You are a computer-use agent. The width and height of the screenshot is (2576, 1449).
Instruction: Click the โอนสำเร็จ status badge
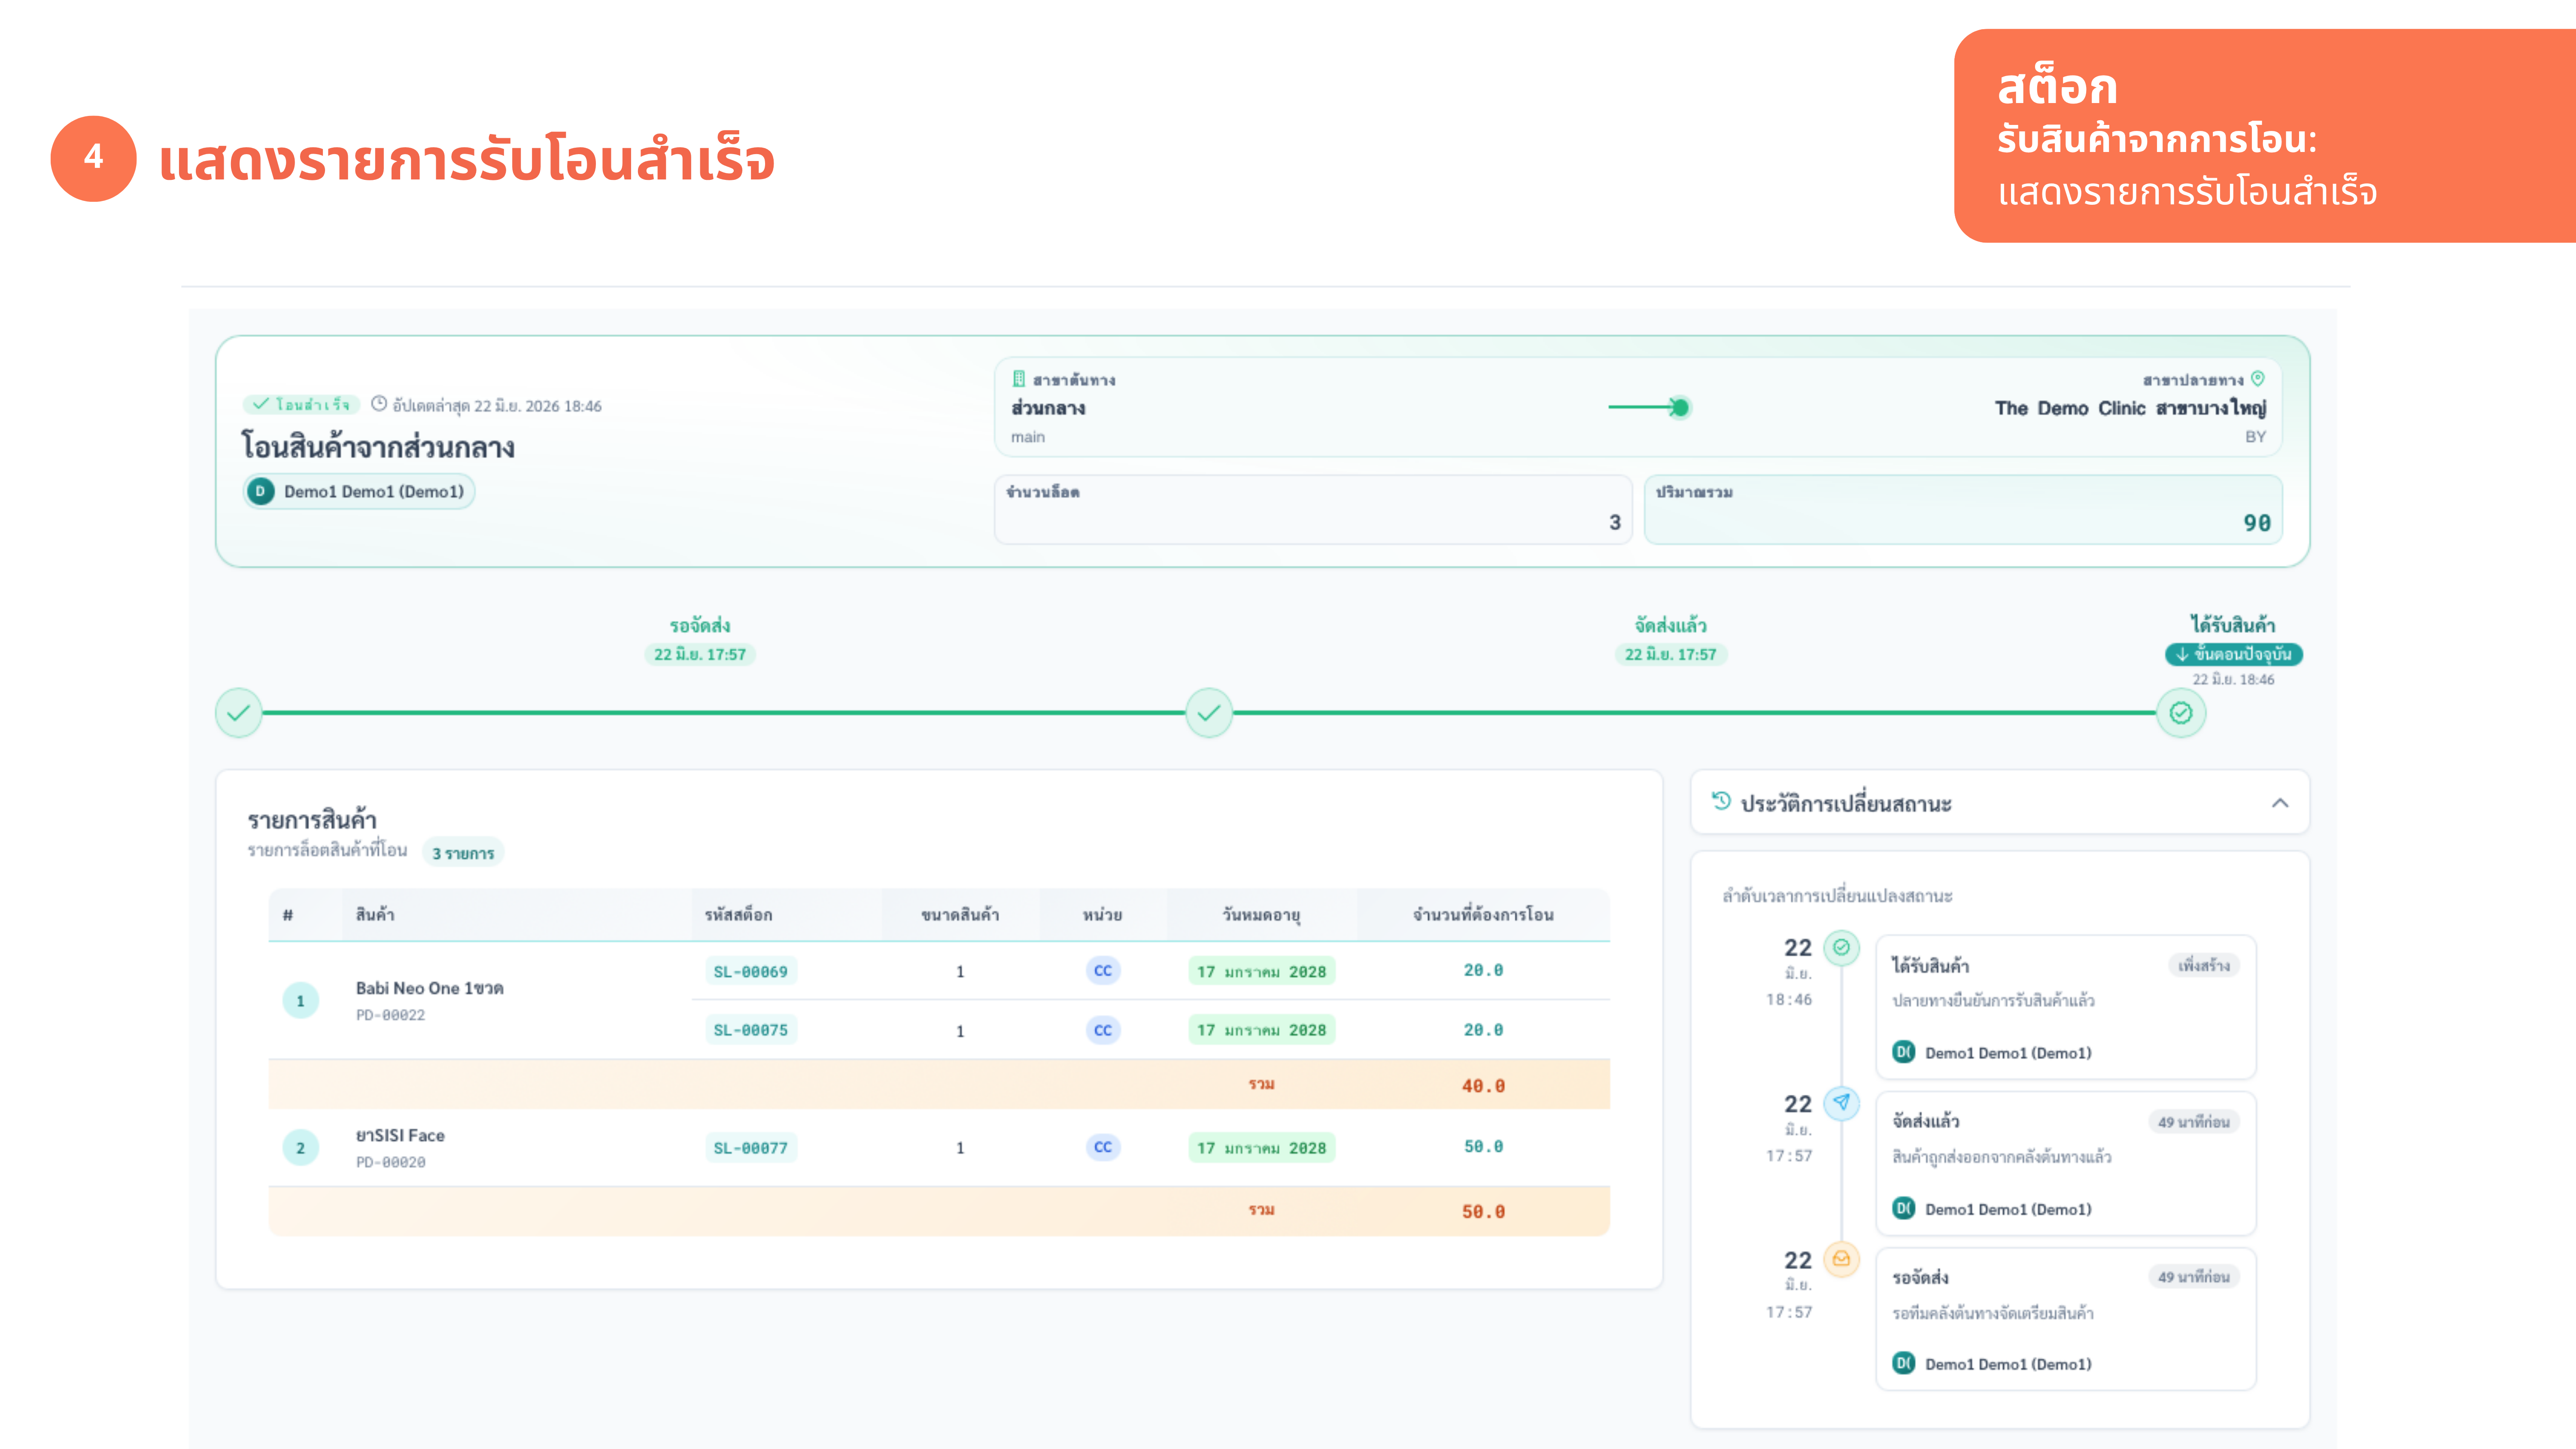click(x=301, y=404)
